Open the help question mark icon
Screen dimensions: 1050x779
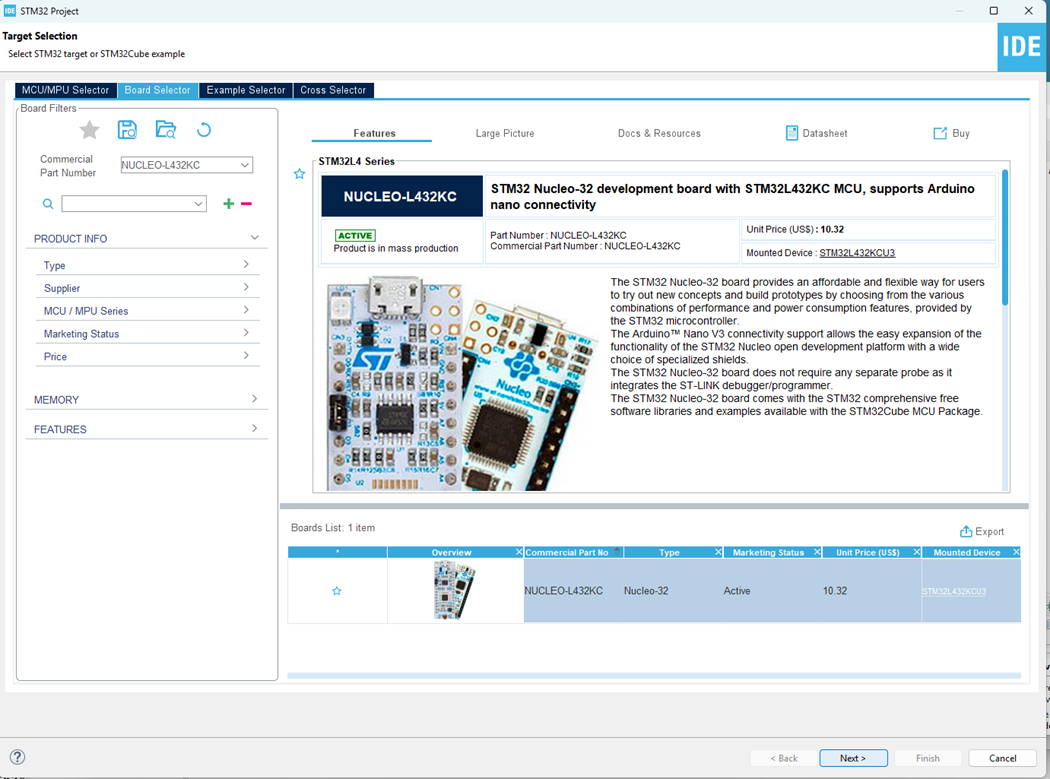pos(17,757)
